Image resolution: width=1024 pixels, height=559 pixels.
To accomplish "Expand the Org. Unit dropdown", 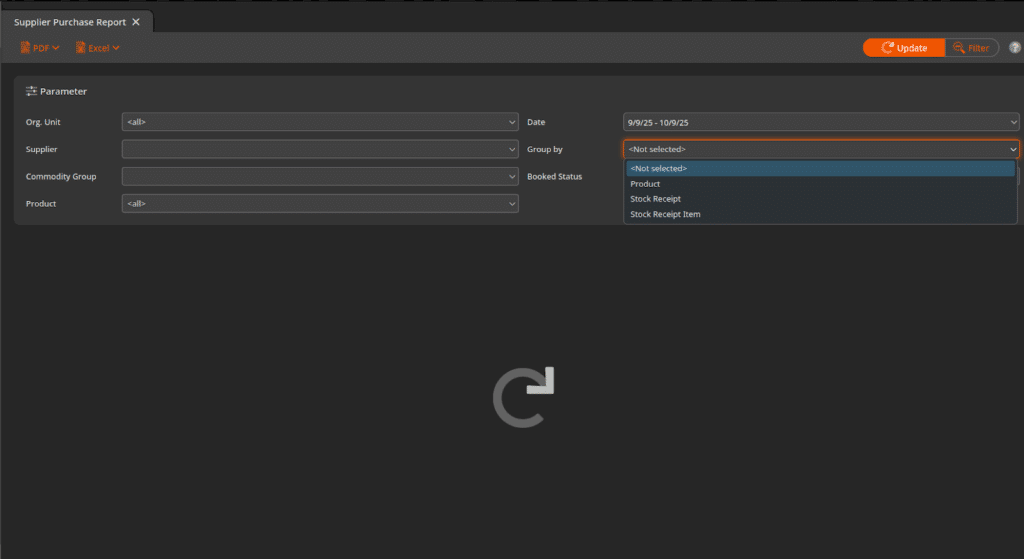I will [320, 122].
